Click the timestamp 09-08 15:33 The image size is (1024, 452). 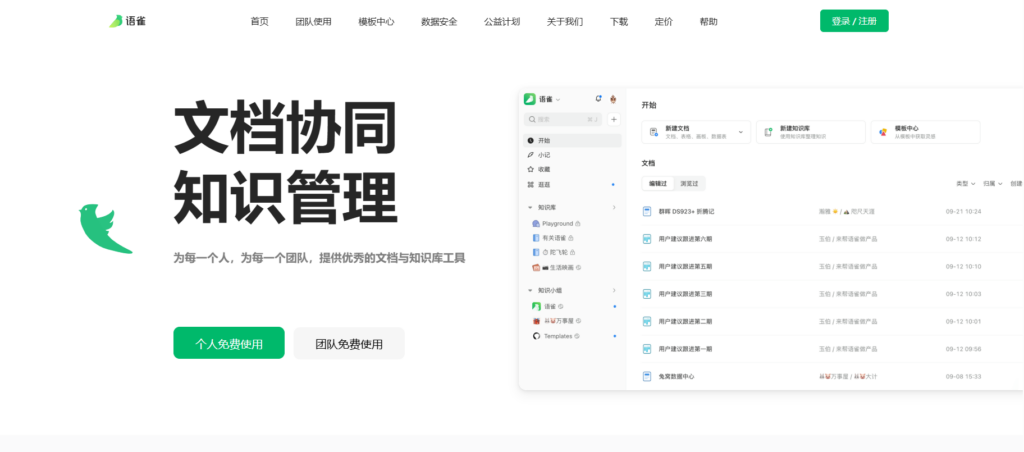(963, 376)
